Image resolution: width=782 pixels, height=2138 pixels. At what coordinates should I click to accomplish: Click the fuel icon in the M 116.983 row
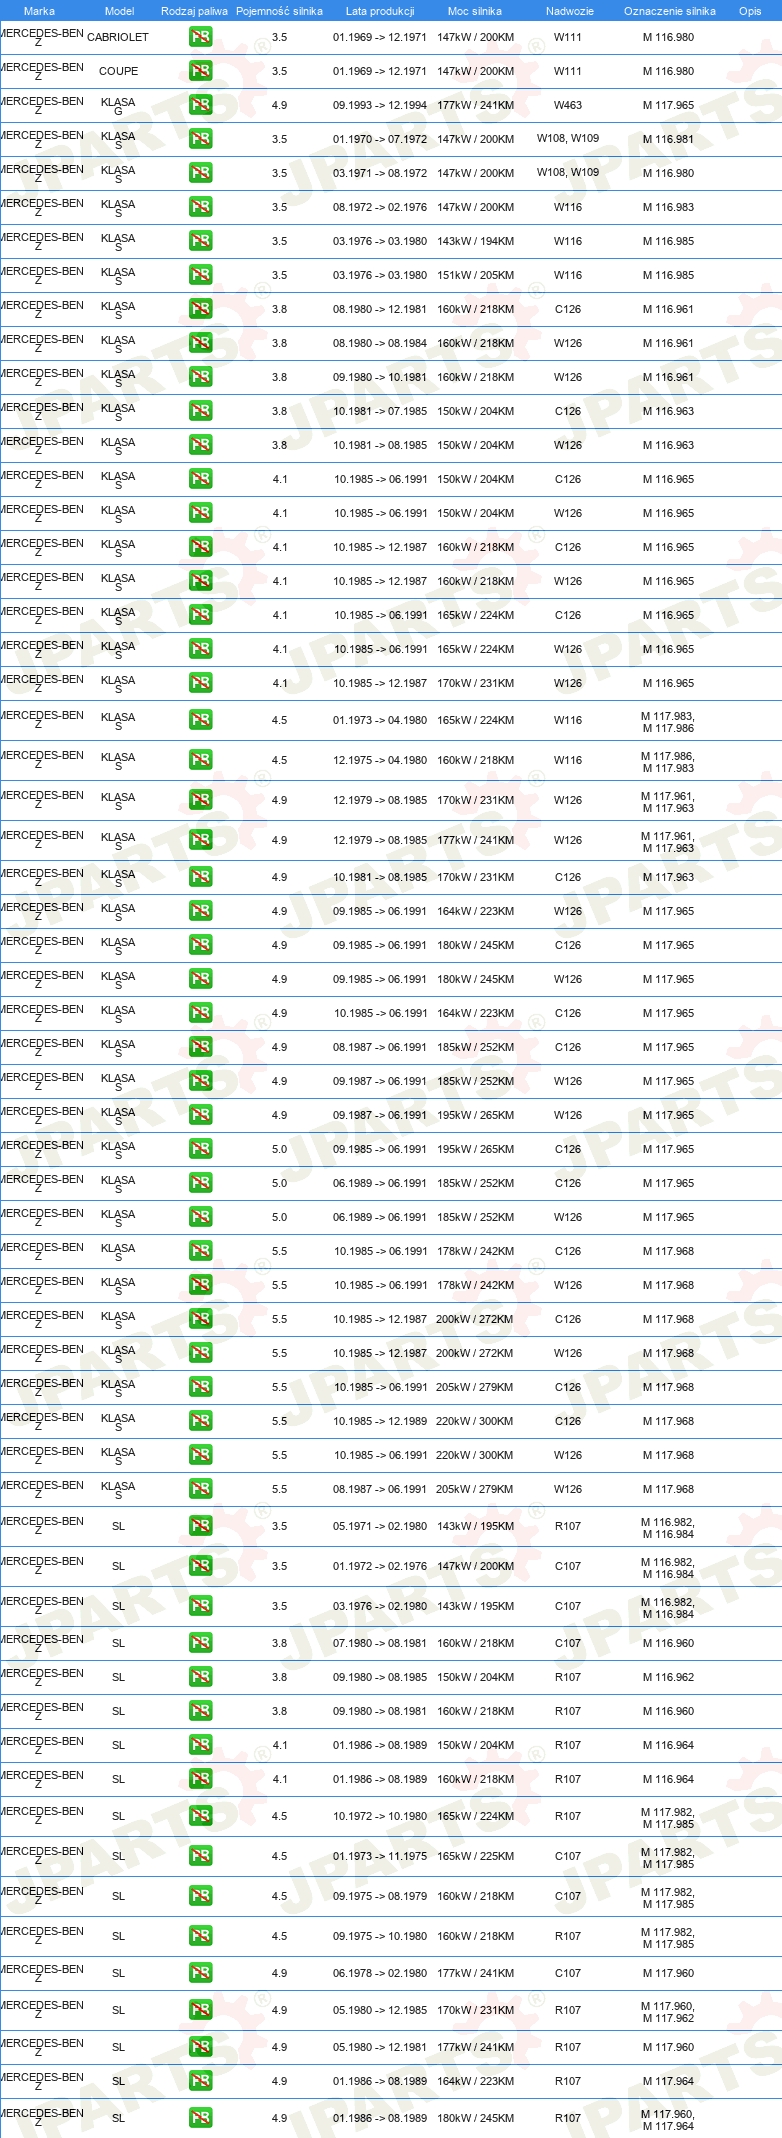pos(201,207)
